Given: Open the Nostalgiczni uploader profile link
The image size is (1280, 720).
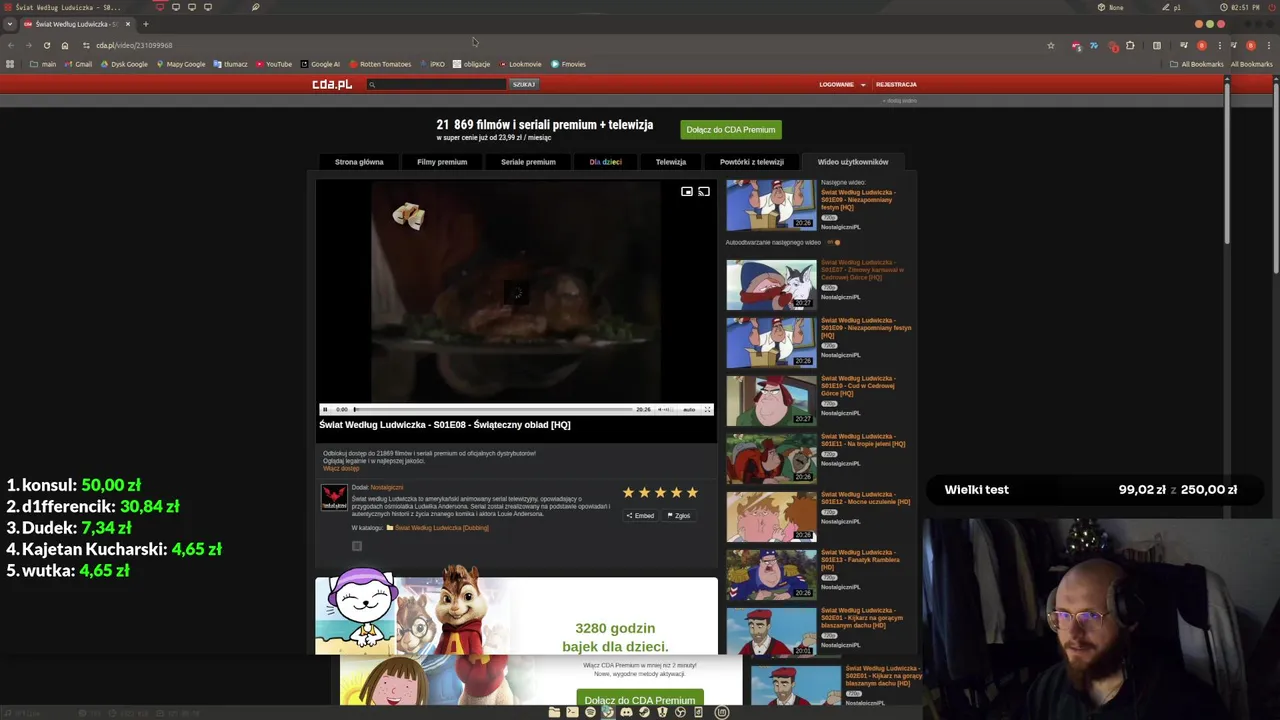Looking at the screenshot, I should click(387, 487).
